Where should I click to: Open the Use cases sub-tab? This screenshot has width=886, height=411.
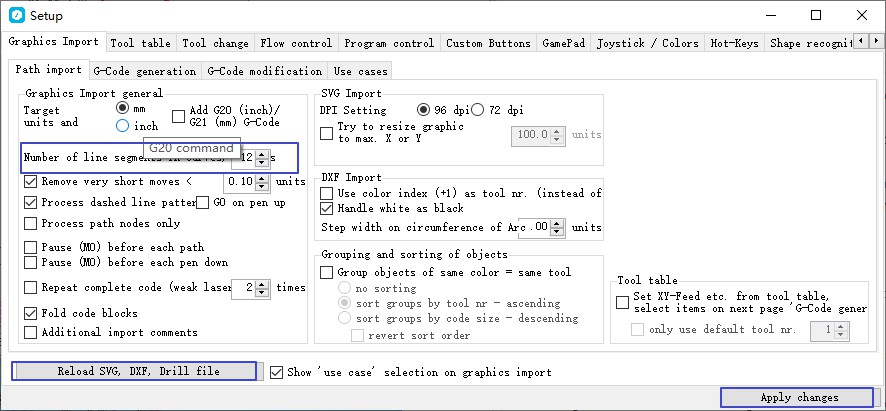[x=360, y=71]
